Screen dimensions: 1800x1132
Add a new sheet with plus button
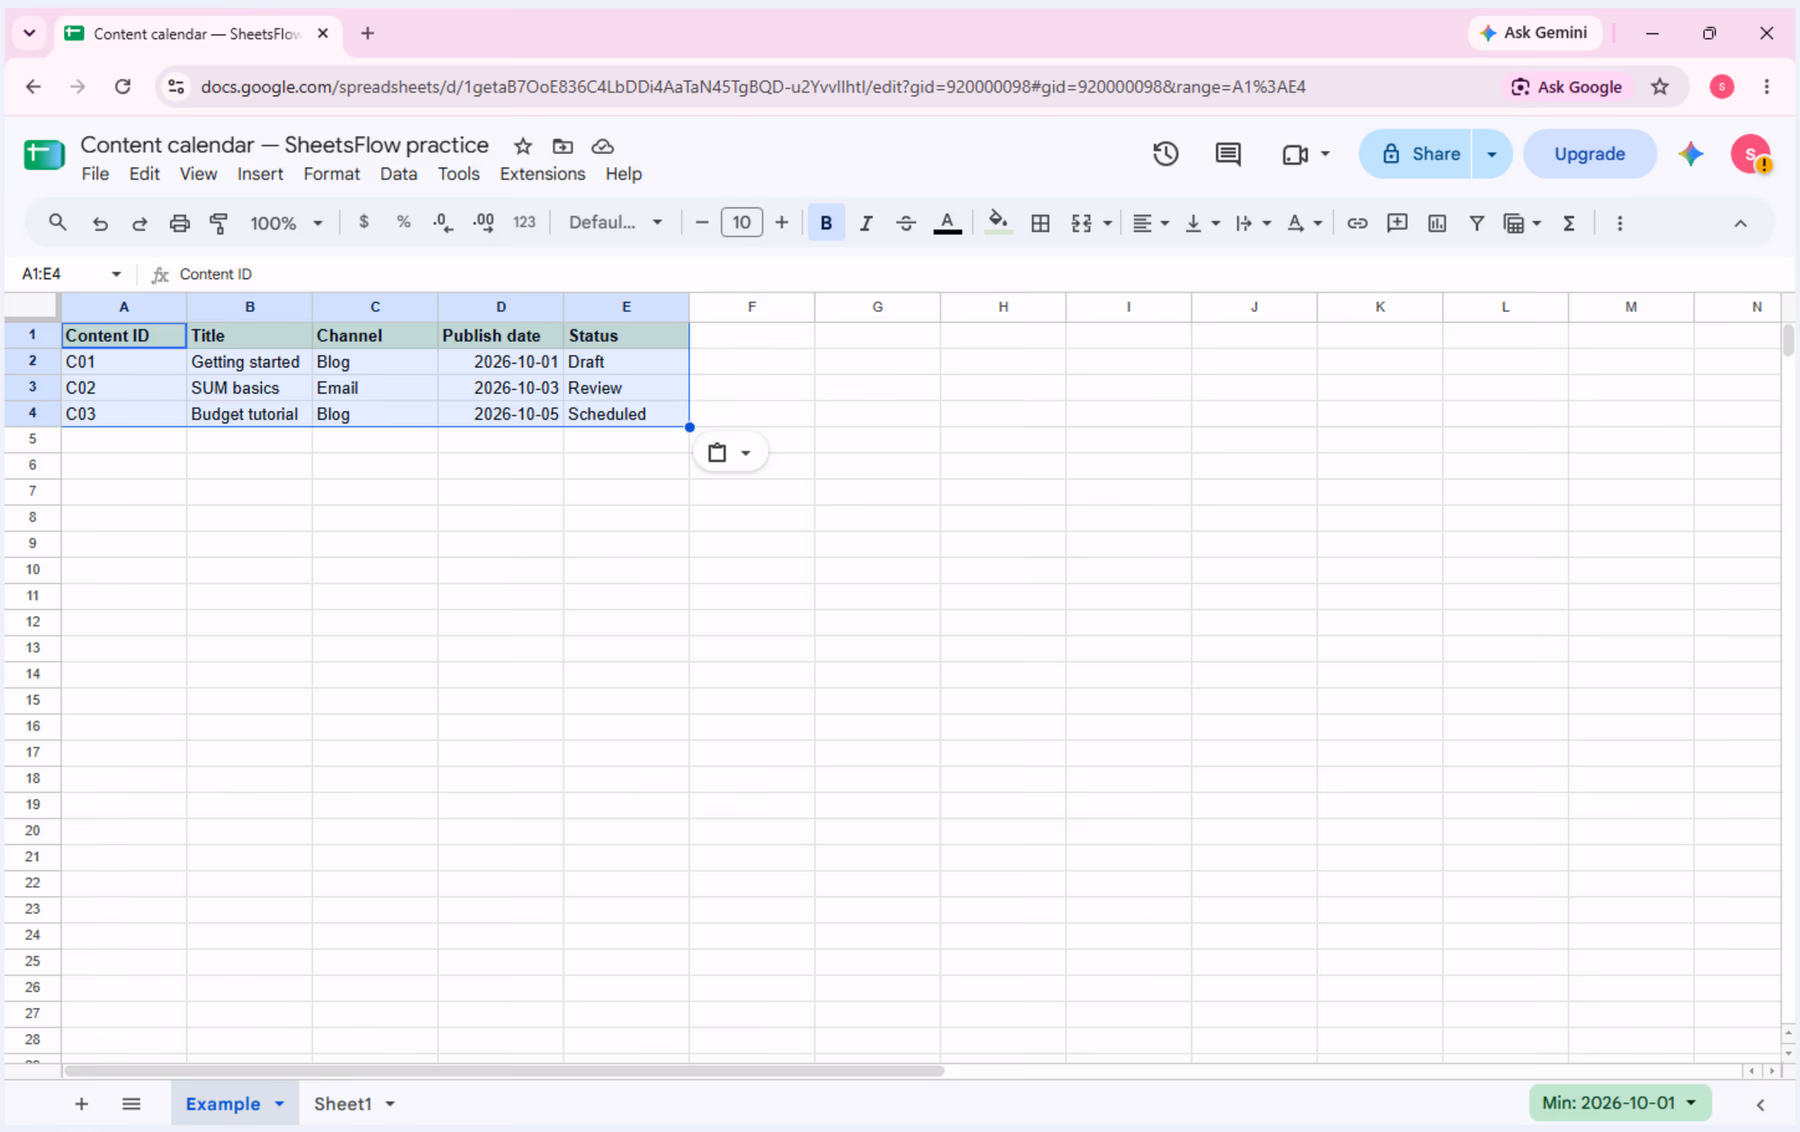[x=81, y=1104]
